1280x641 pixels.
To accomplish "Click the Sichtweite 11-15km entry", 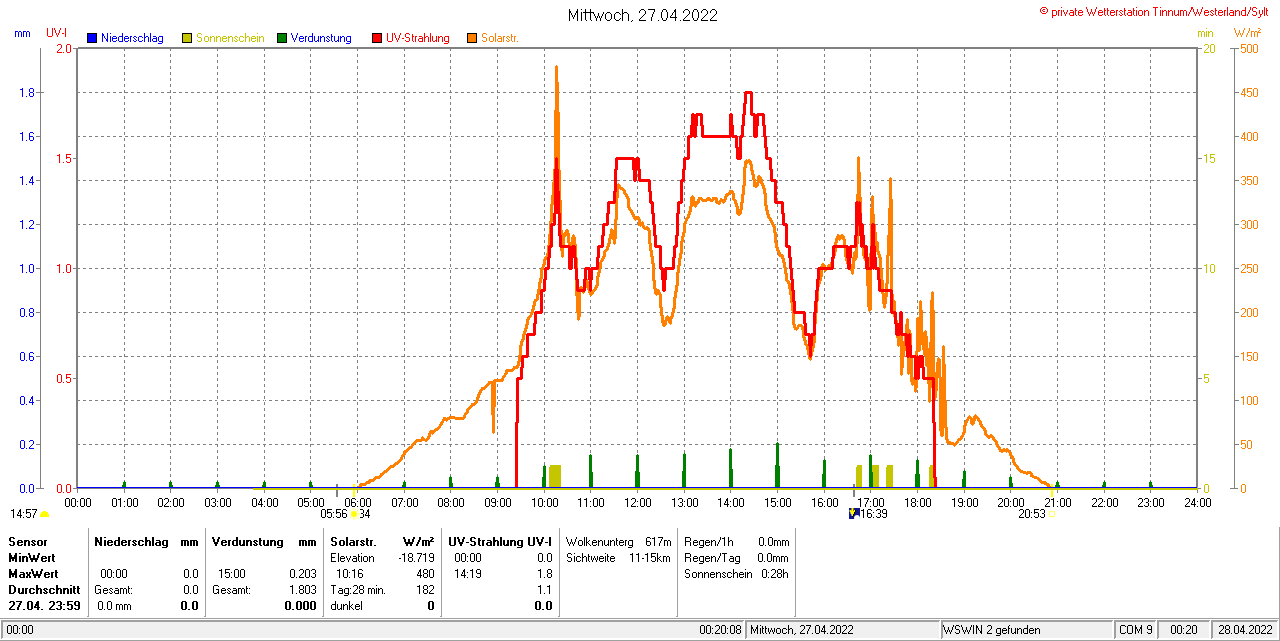I will coord(618,558).
